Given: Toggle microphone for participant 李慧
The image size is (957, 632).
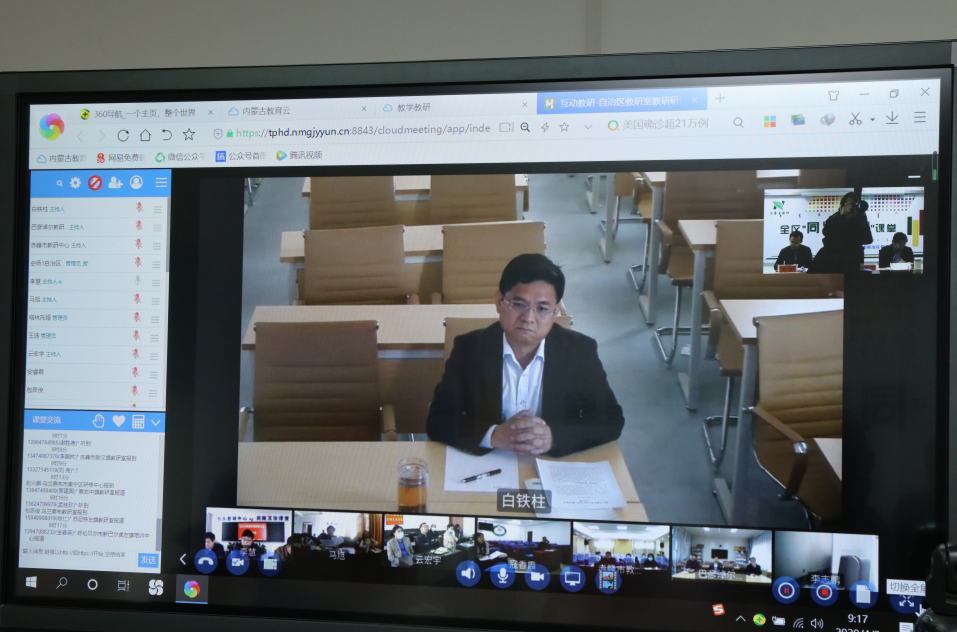Looking at the screenshot, I should point(137,280).
